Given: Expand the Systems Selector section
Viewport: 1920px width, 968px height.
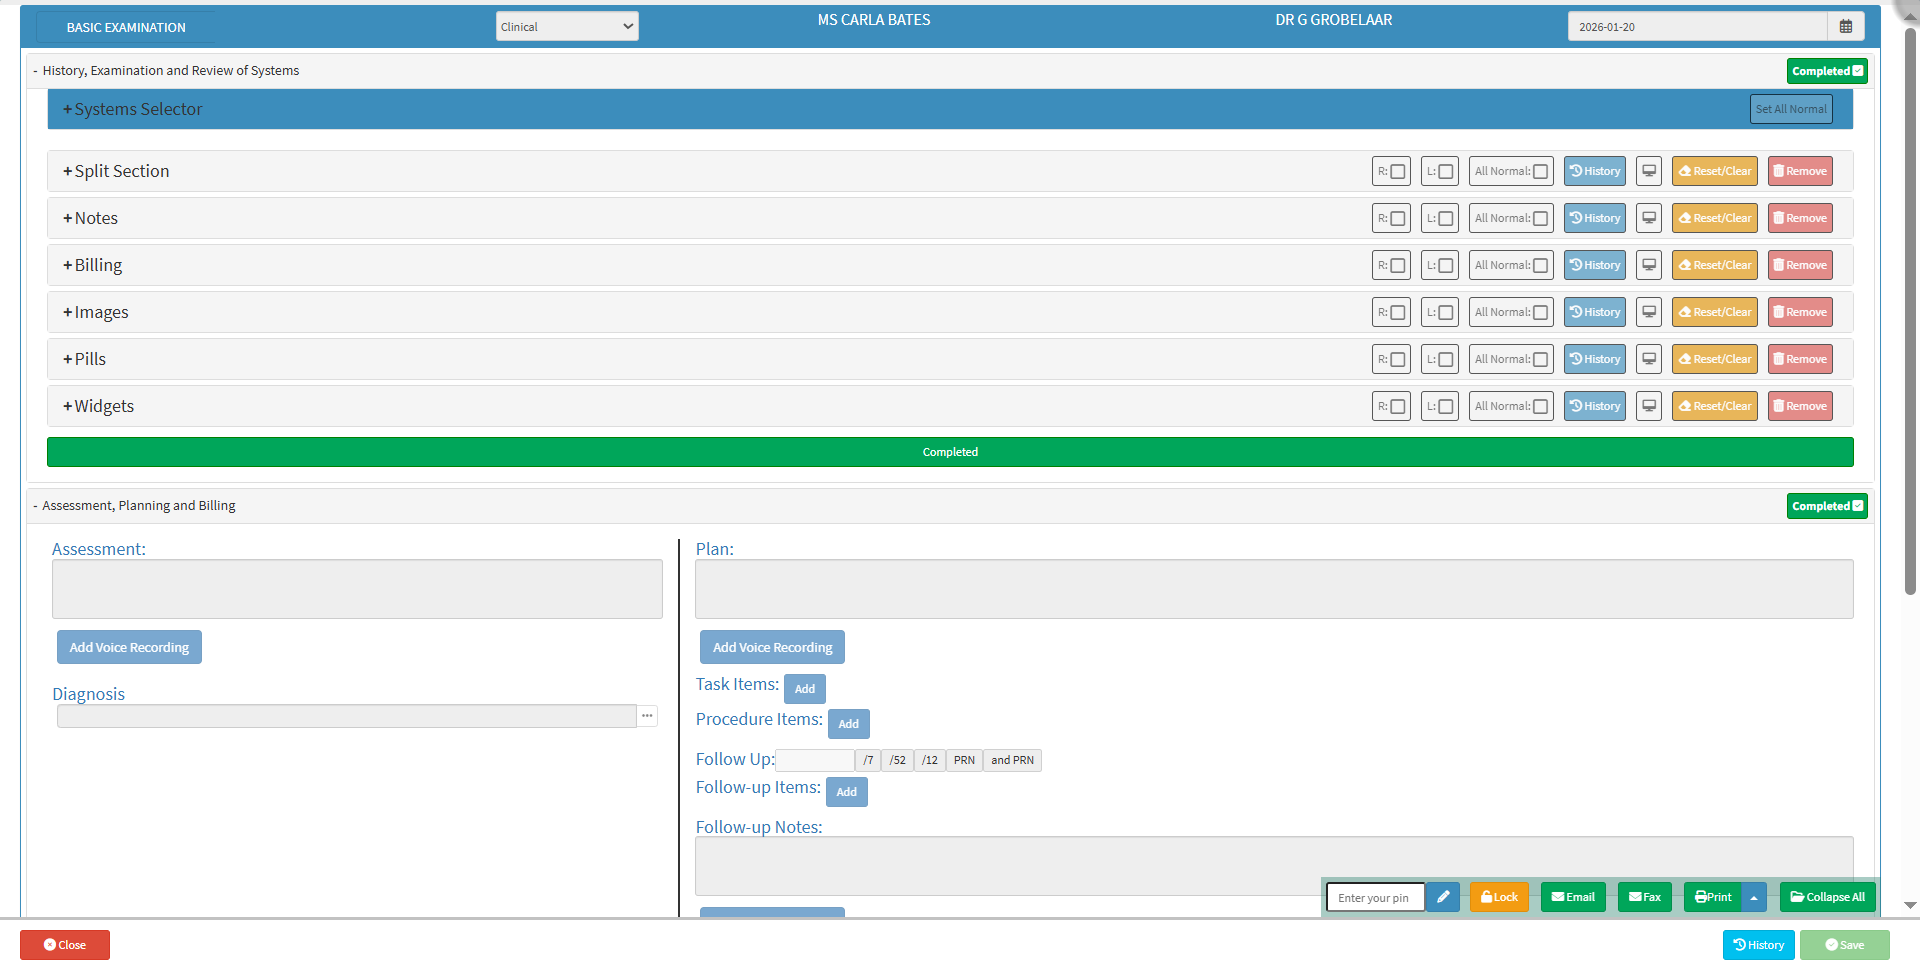Looking at the screenshot, I should point(133,109).
